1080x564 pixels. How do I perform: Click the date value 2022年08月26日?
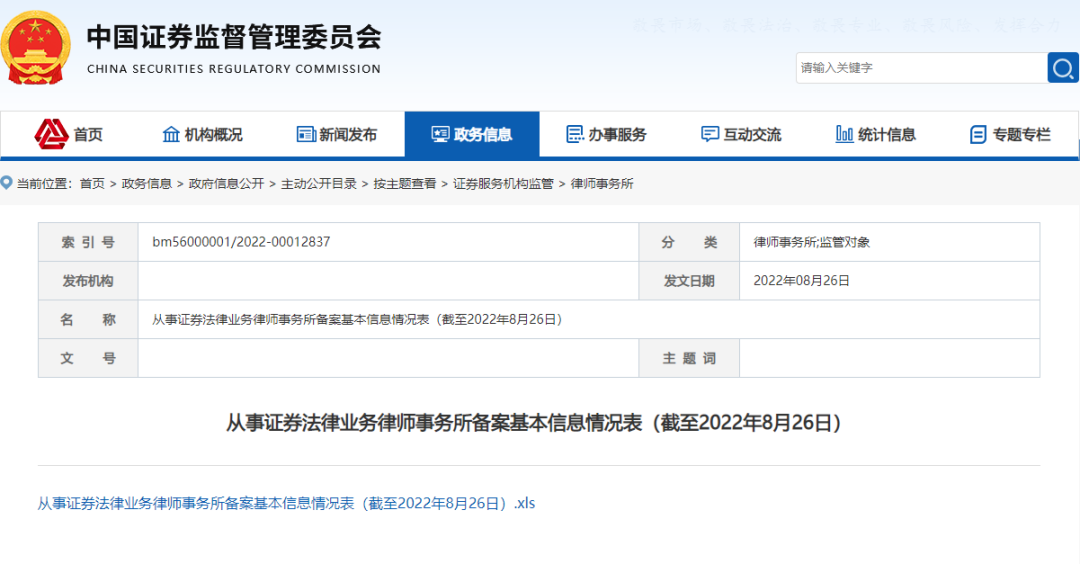[801, 280]
